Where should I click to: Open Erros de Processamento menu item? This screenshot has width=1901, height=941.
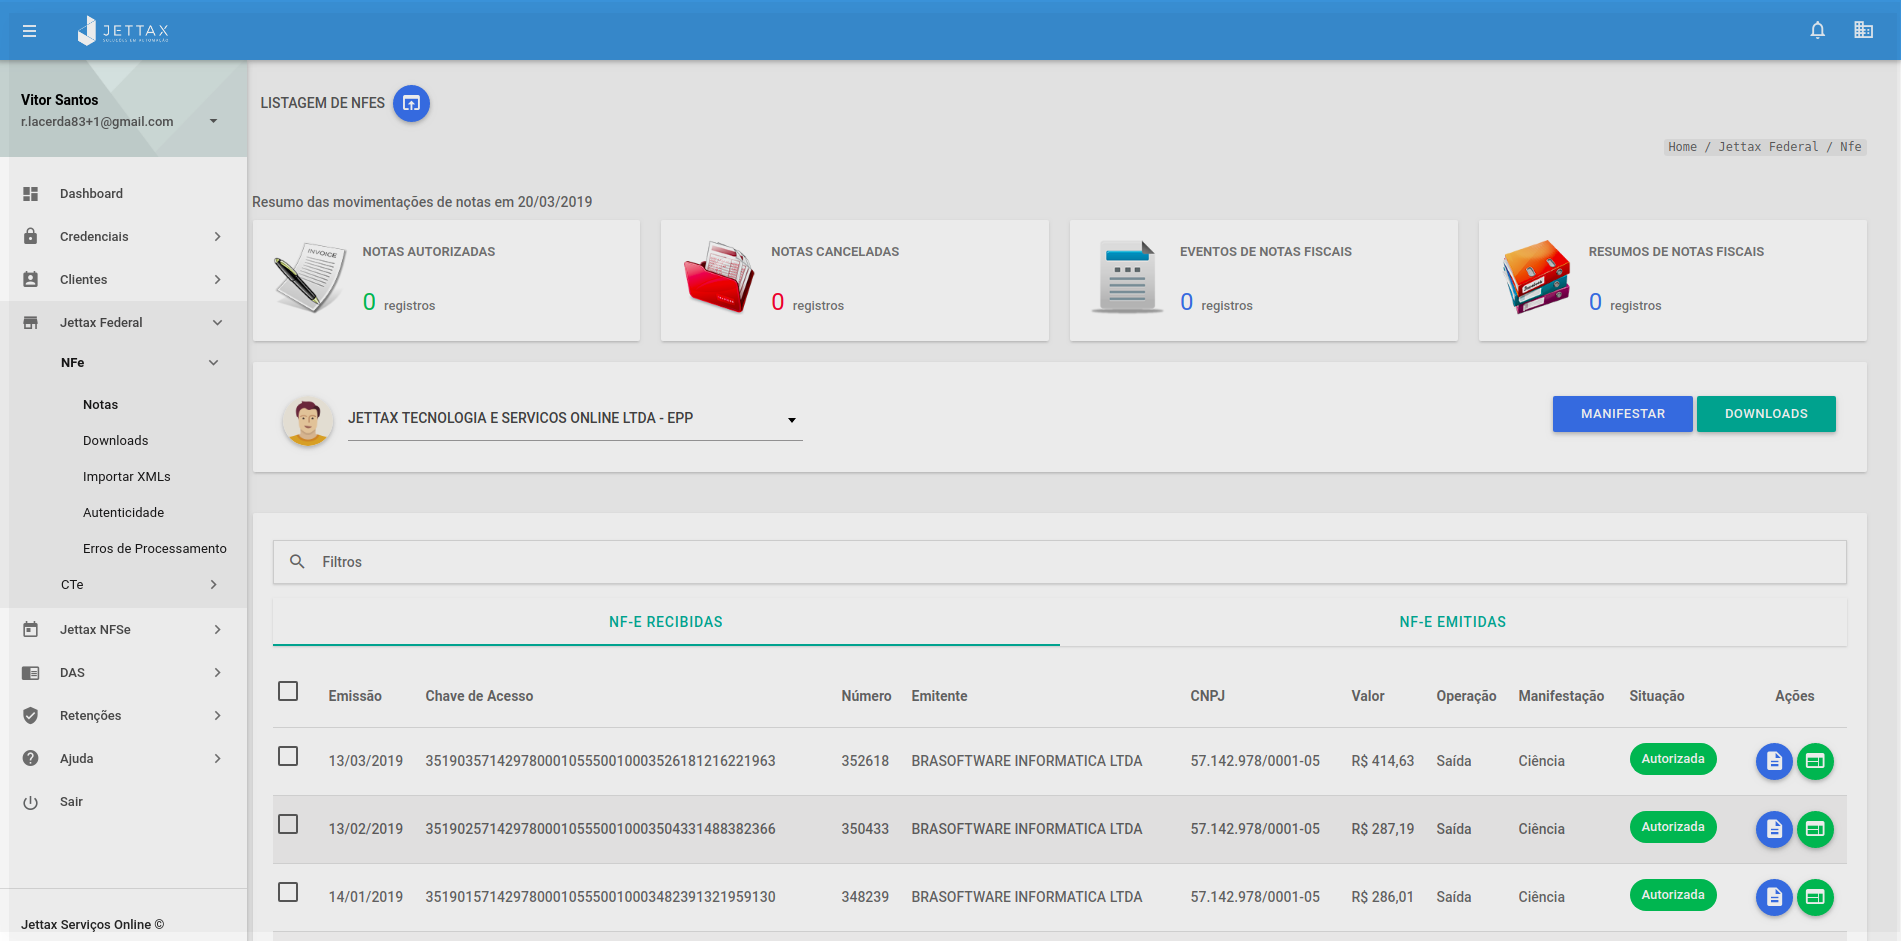(155, 549)
